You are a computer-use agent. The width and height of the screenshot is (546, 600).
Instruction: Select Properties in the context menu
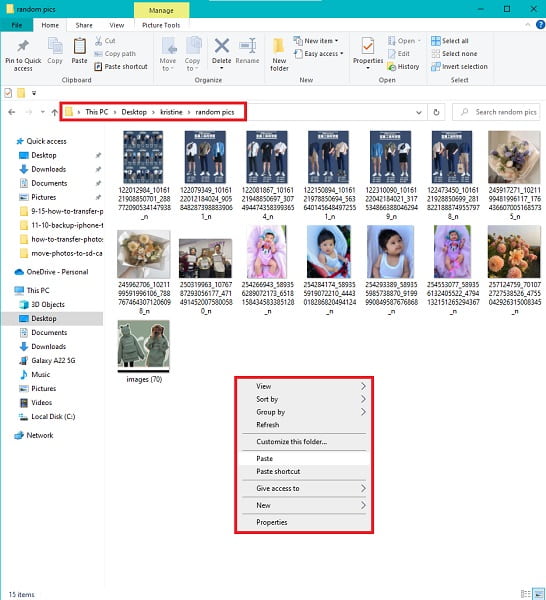coord(304,522)
